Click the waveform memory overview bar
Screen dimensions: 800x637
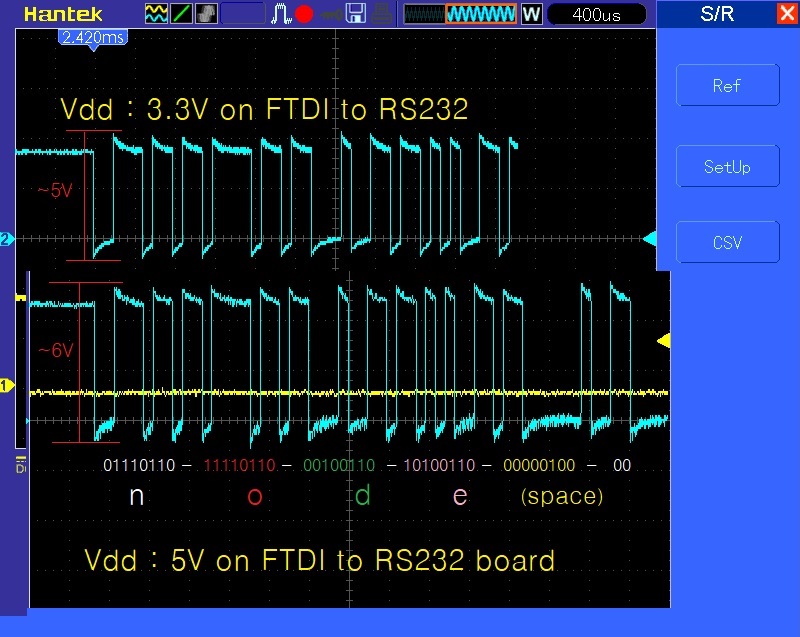(460, 14)
